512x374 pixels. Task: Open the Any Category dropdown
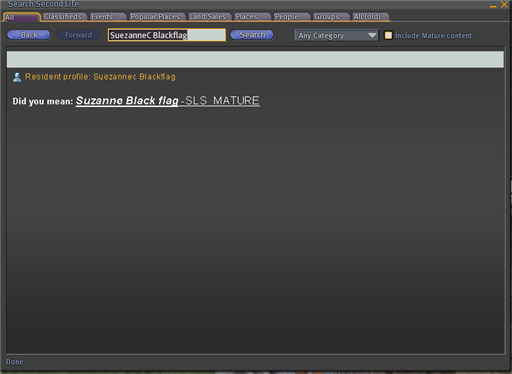[337, 35]
